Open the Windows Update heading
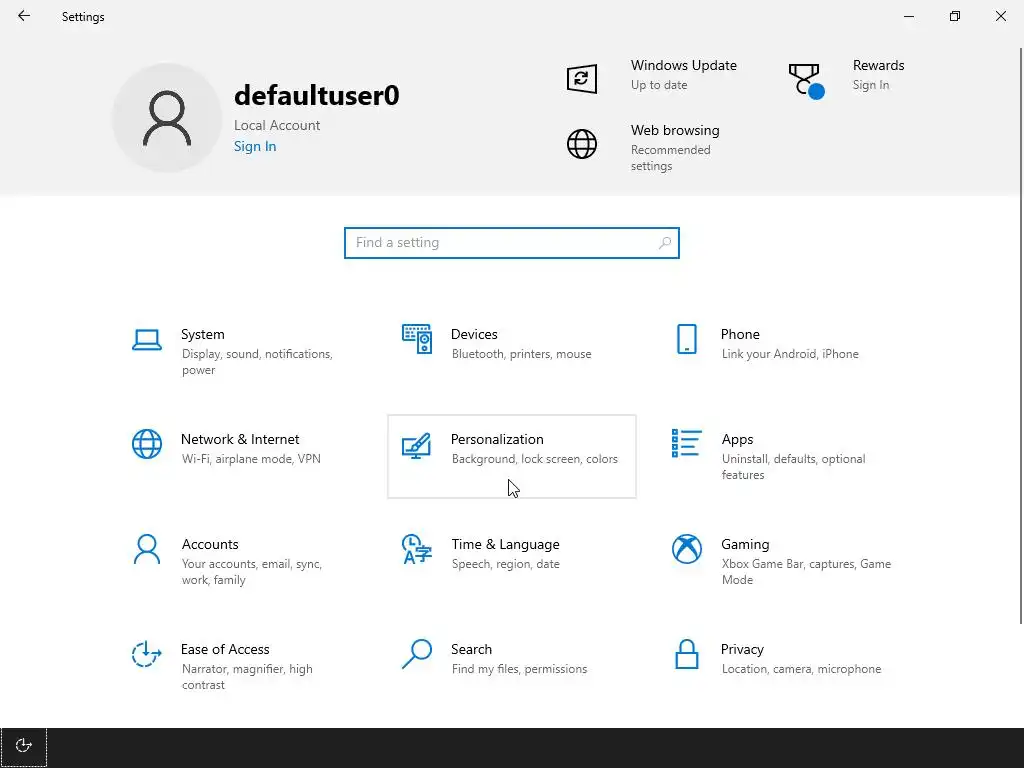 click(684, 65)
